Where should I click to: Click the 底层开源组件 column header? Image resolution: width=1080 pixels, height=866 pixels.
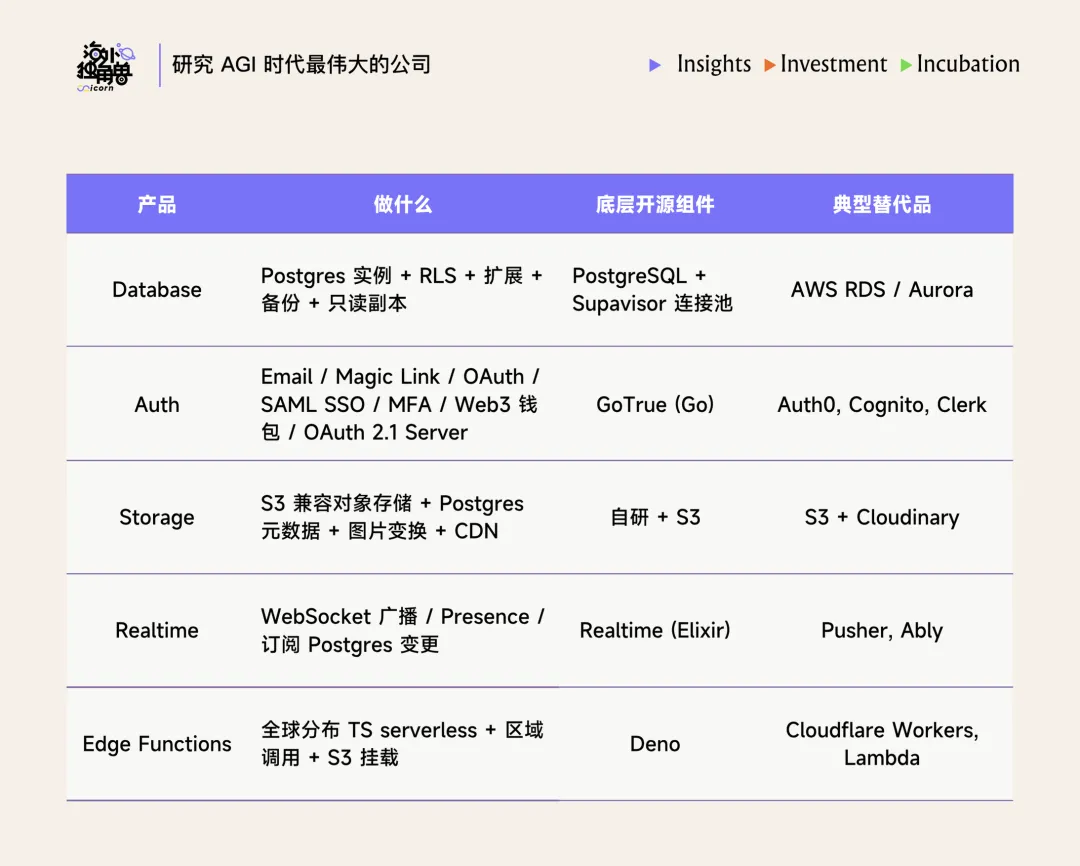point(654,205)
